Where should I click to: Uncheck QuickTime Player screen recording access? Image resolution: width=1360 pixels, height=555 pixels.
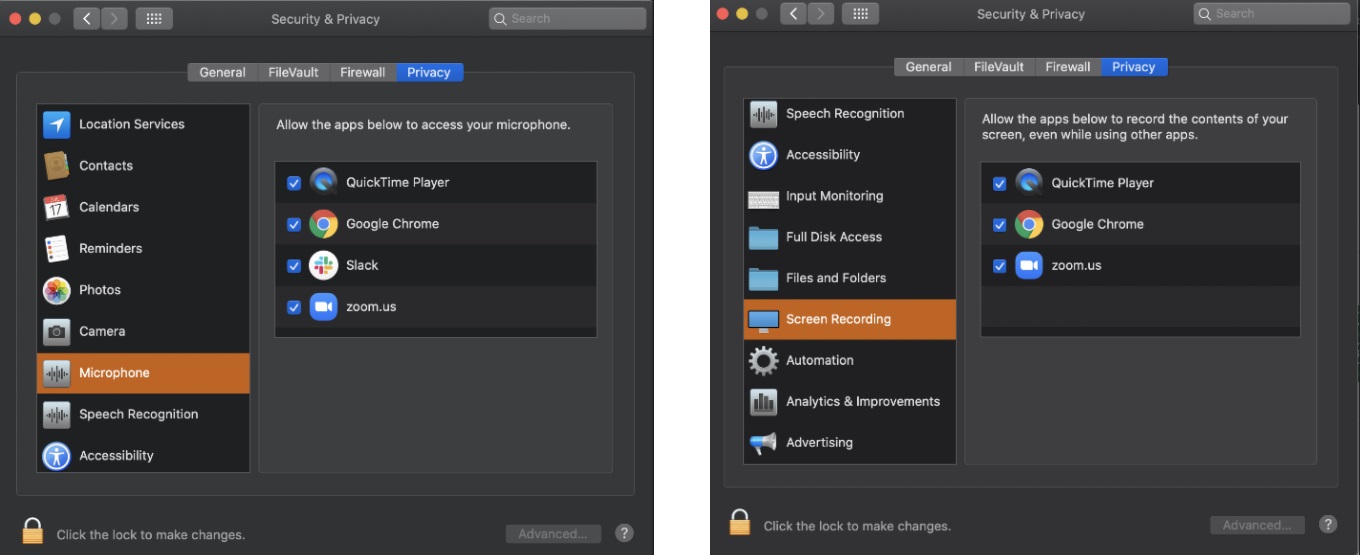(999, 183)
